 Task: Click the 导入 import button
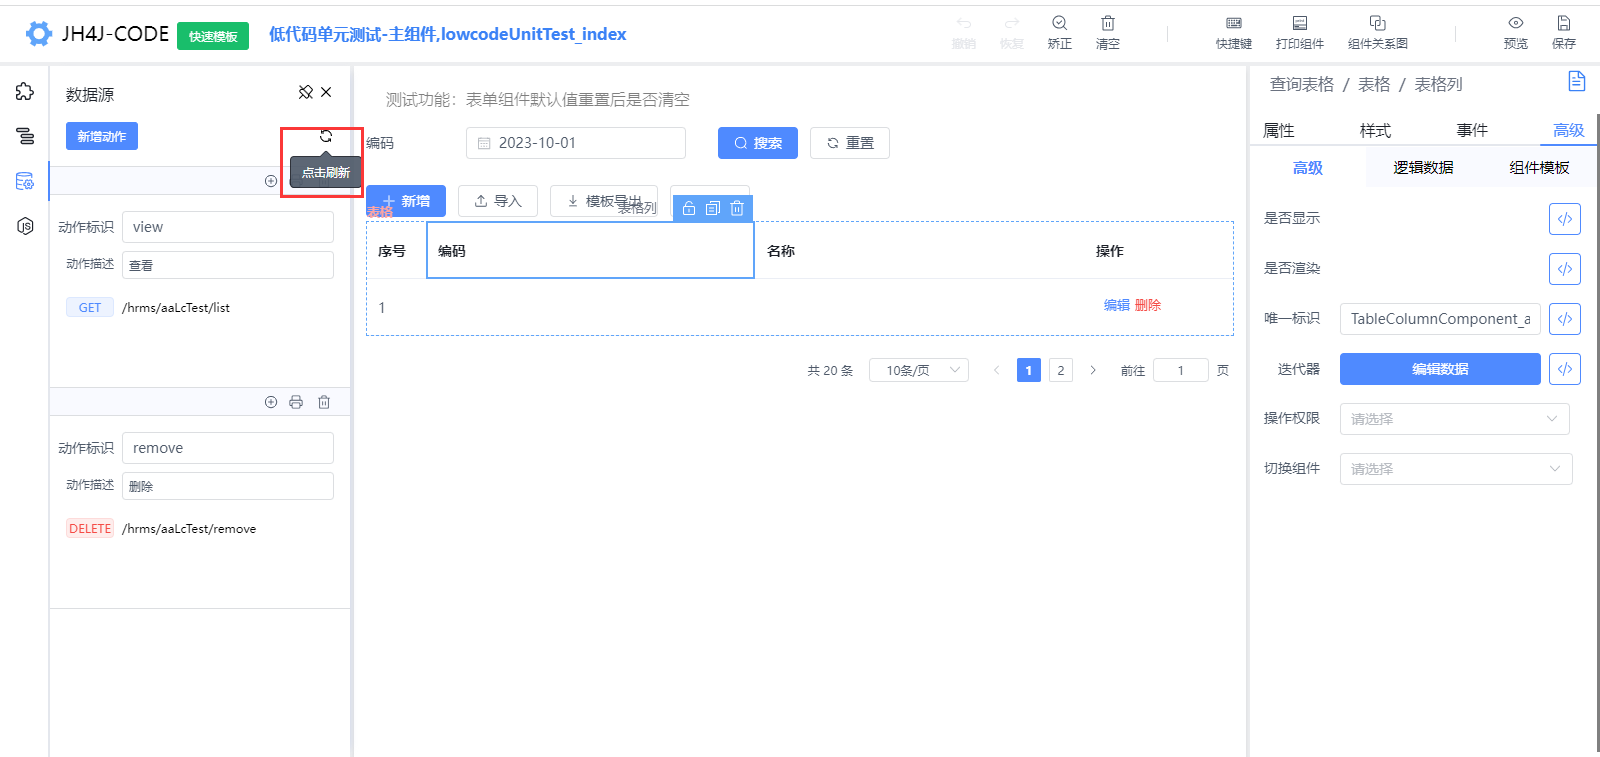click(x=498, y=201)
